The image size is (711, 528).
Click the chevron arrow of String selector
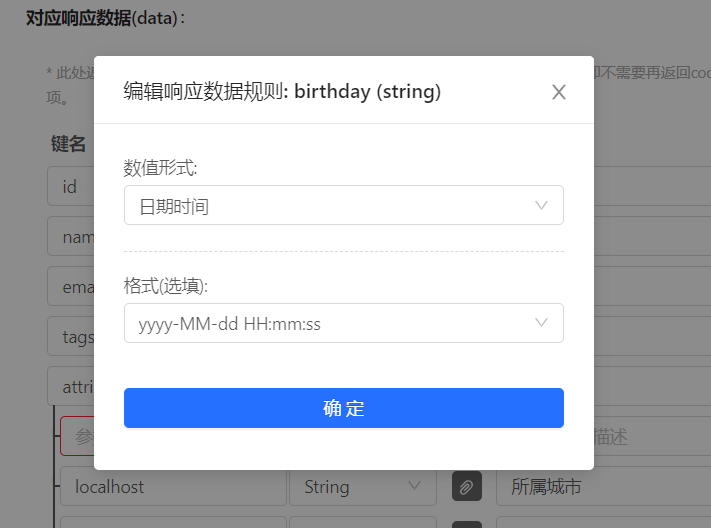coord(414,486)
